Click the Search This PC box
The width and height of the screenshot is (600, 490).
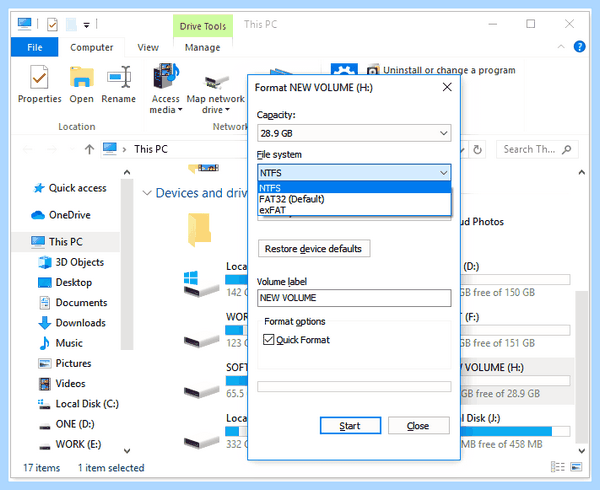click(x=537, y=149)
